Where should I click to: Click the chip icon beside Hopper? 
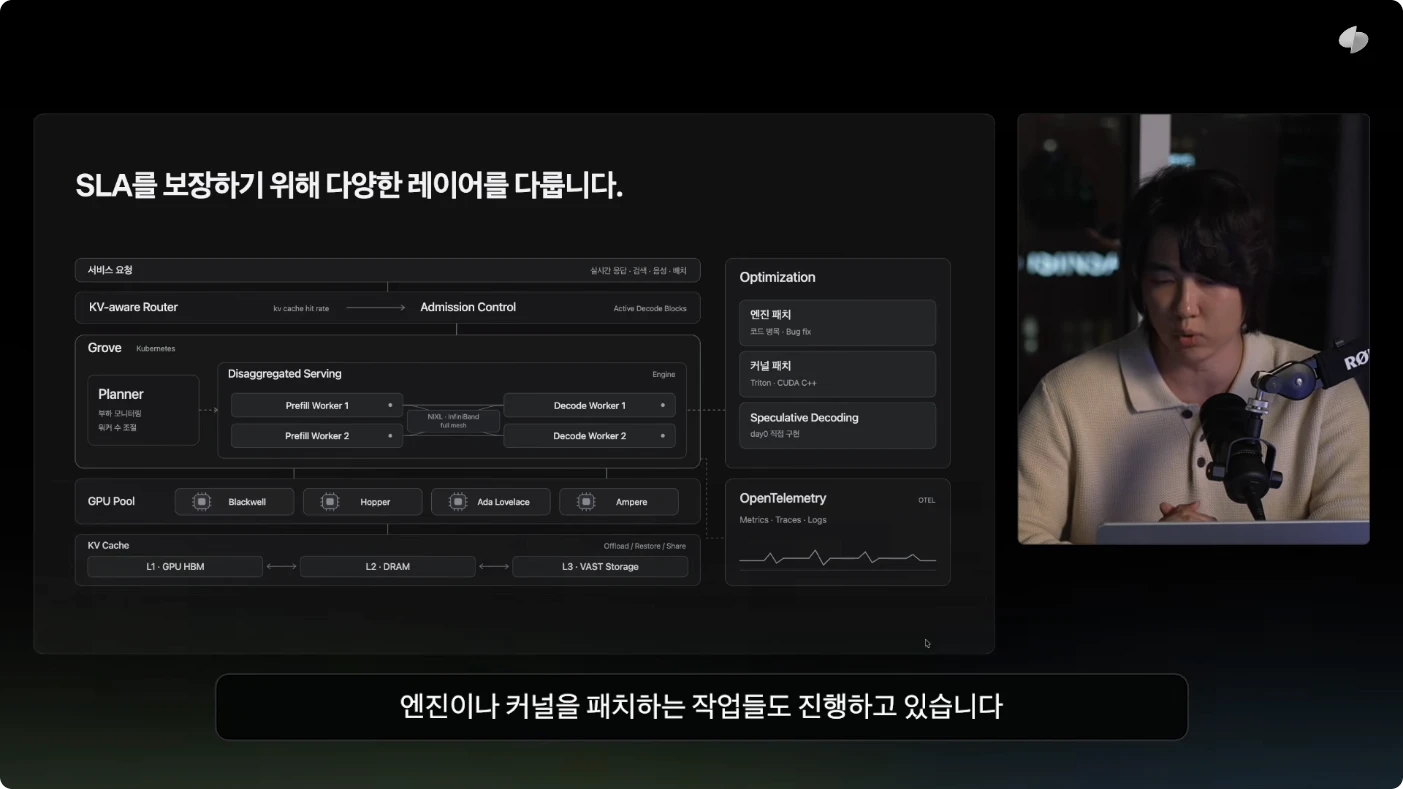[329, 502]
